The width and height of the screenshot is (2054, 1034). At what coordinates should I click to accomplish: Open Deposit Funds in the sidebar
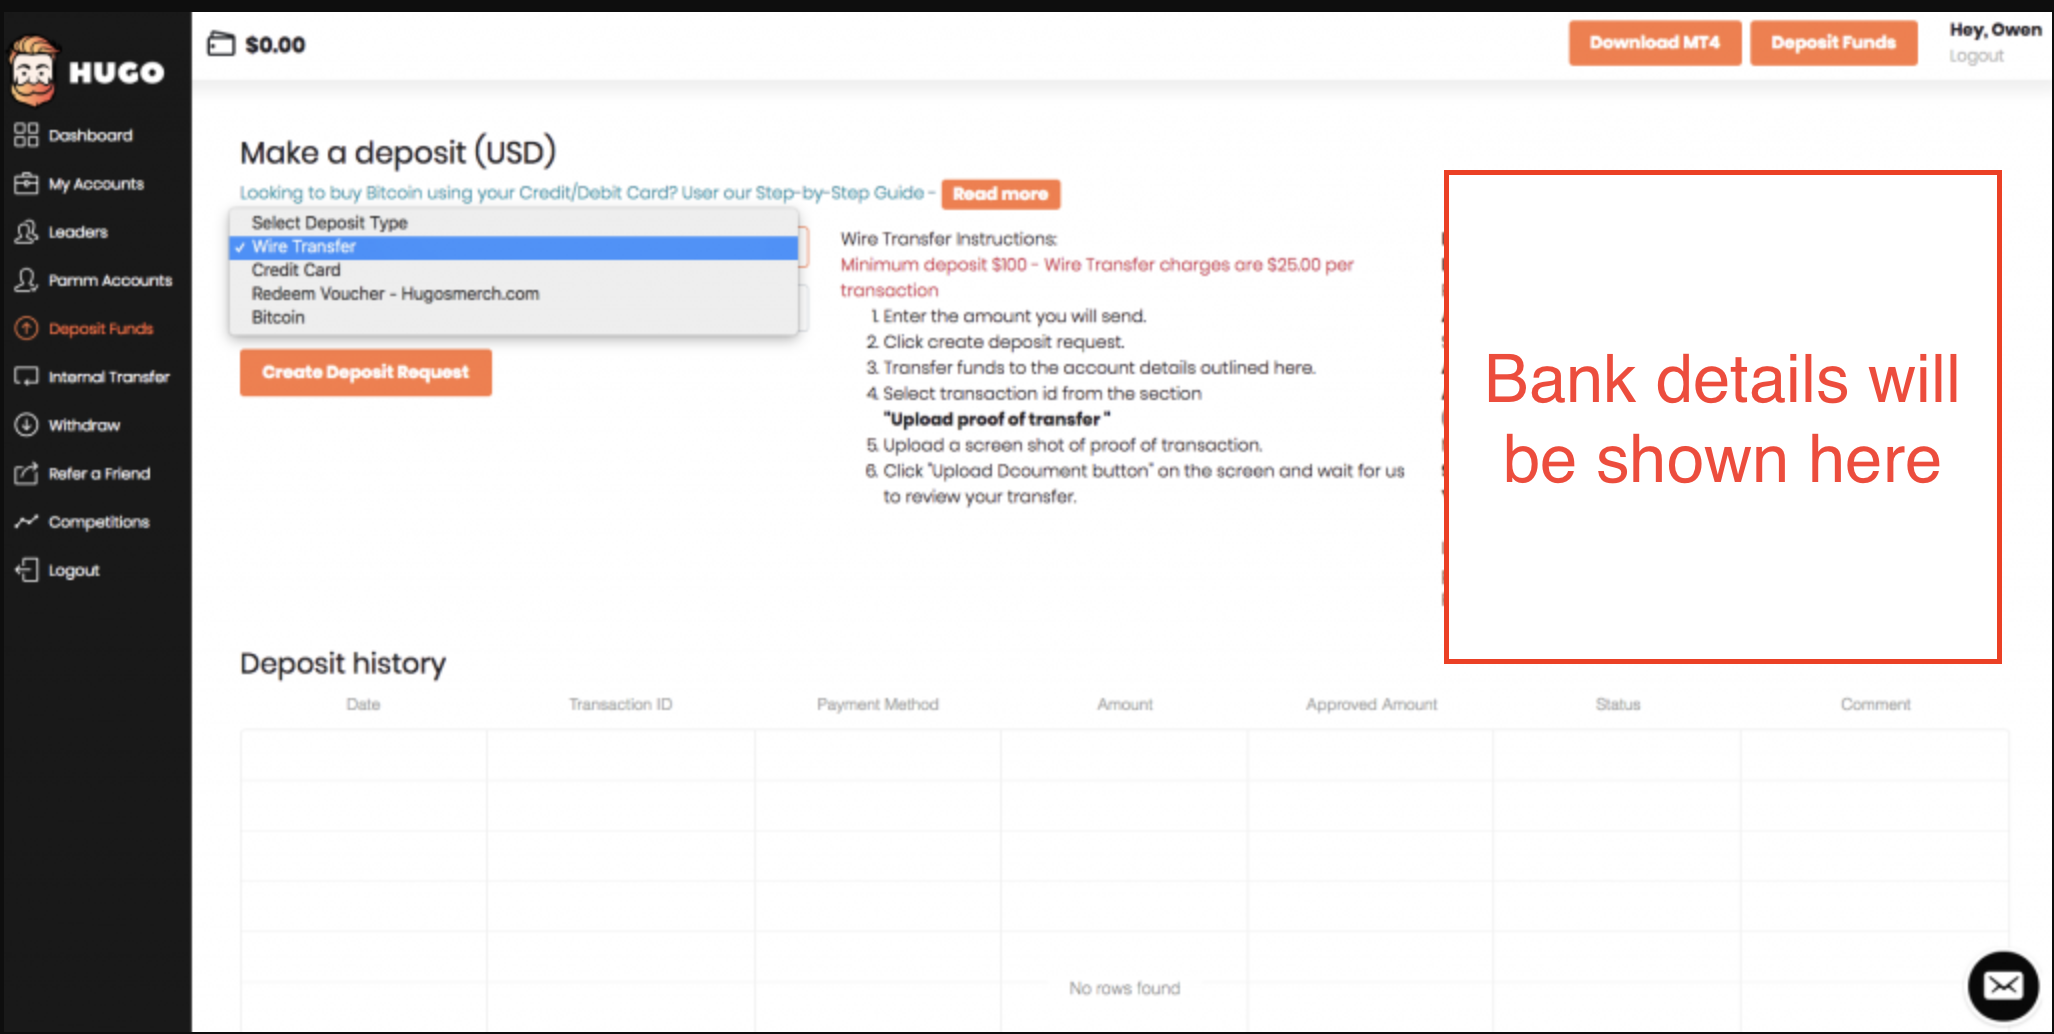click(100, 329)
